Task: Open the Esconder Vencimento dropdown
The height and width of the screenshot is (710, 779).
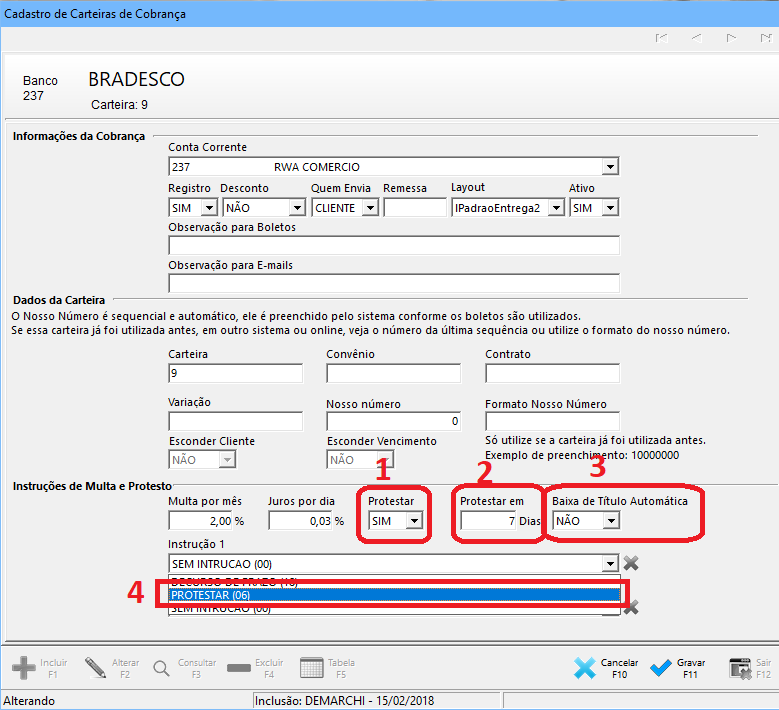Action: coord(385,460)
